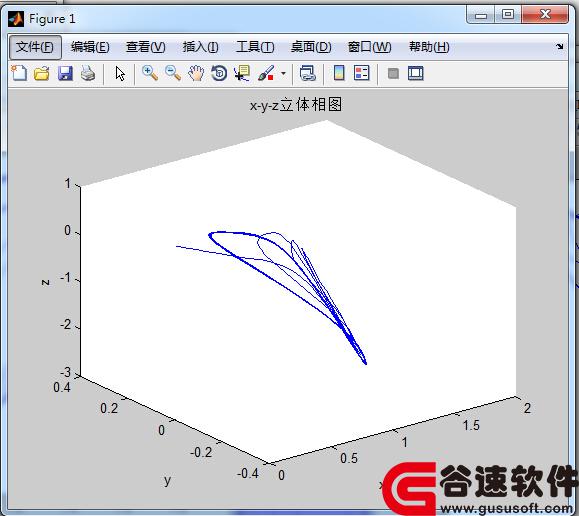Create a new figure with the New icon

click(x=19, y=73)
